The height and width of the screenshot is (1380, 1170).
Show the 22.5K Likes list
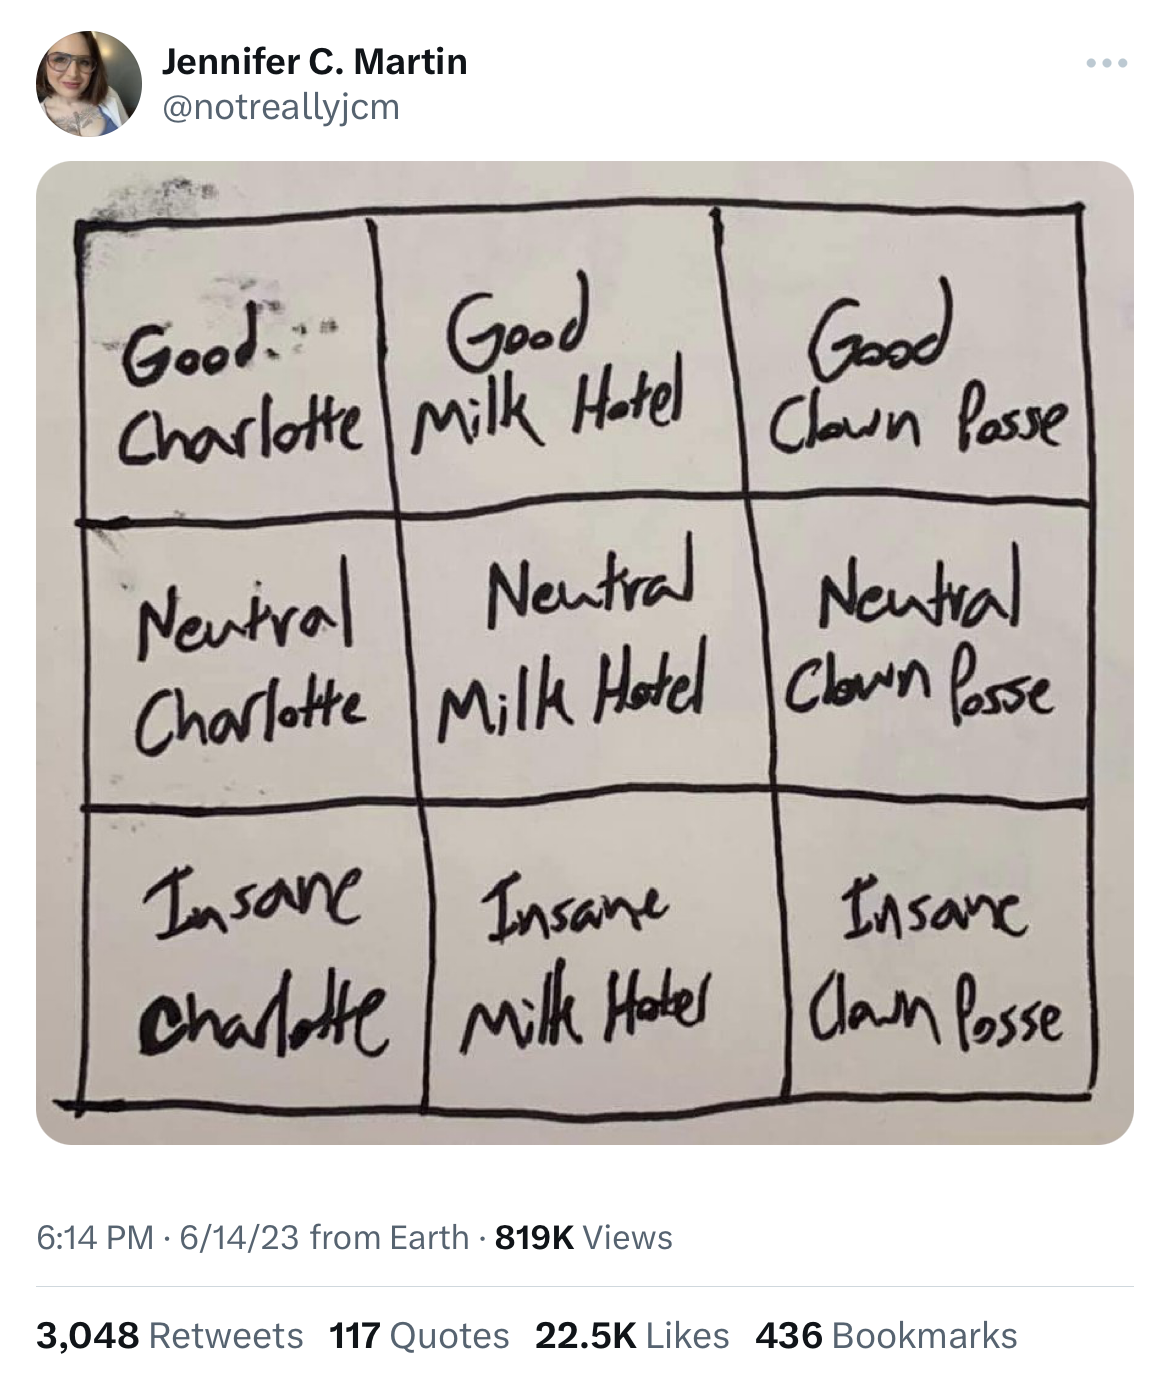(632, 1335)
